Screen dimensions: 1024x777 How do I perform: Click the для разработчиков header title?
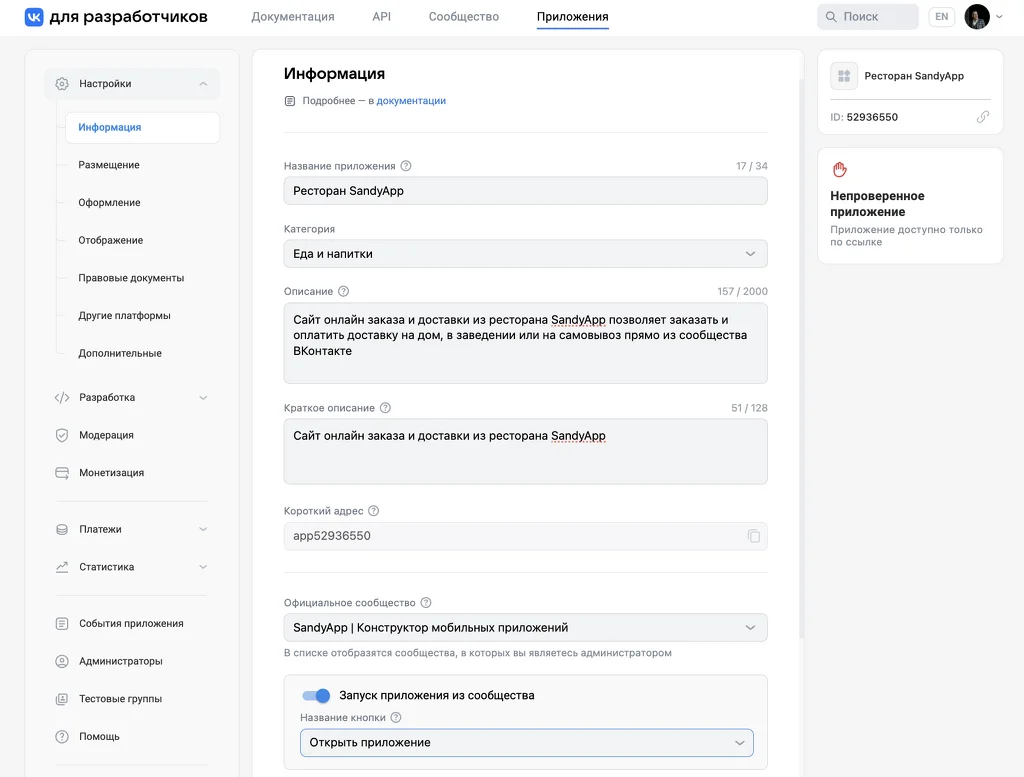(129, 17)
